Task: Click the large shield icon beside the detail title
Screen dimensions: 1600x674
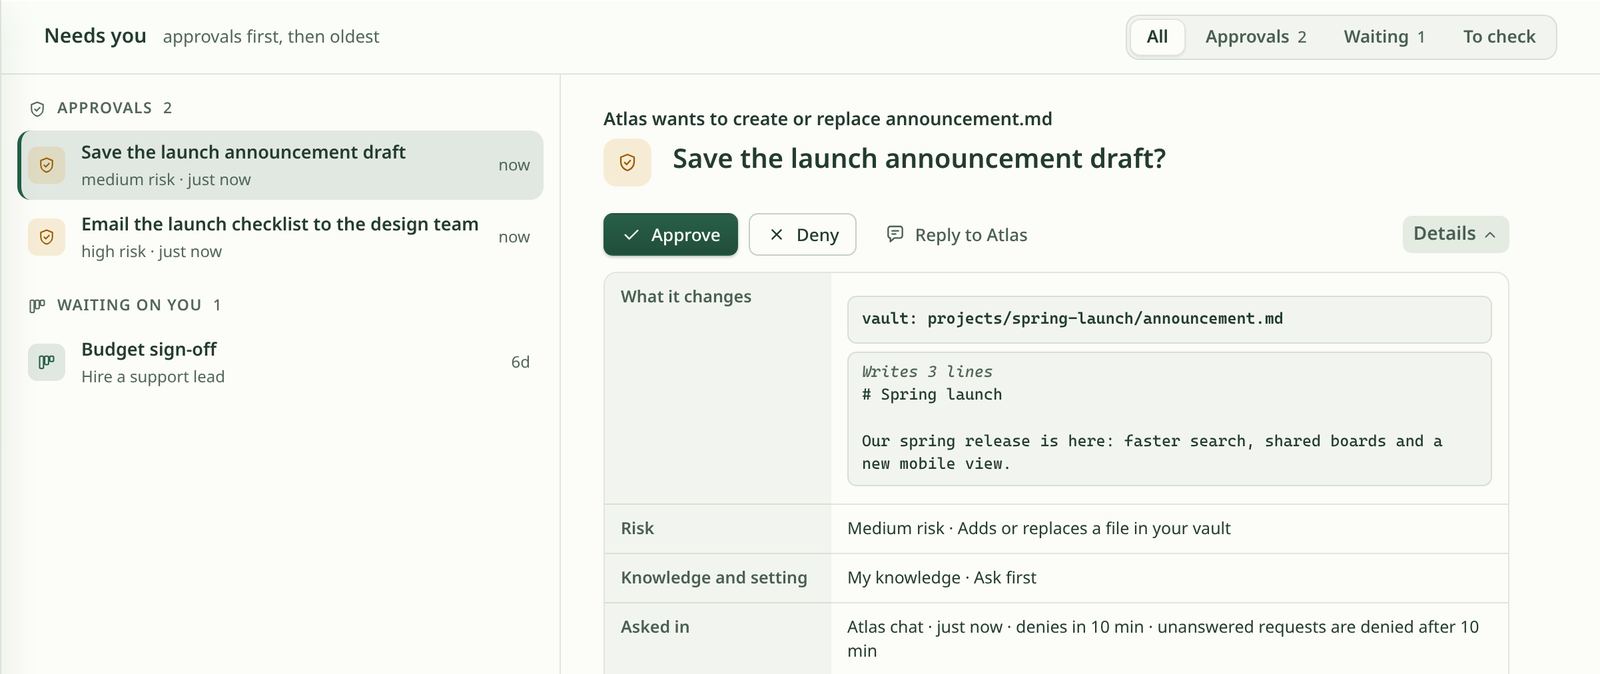Action: pos(627,162)
